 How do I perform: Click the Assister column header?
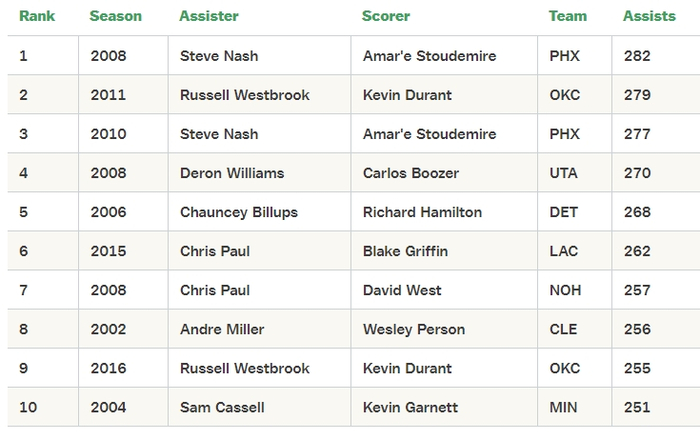208,16
